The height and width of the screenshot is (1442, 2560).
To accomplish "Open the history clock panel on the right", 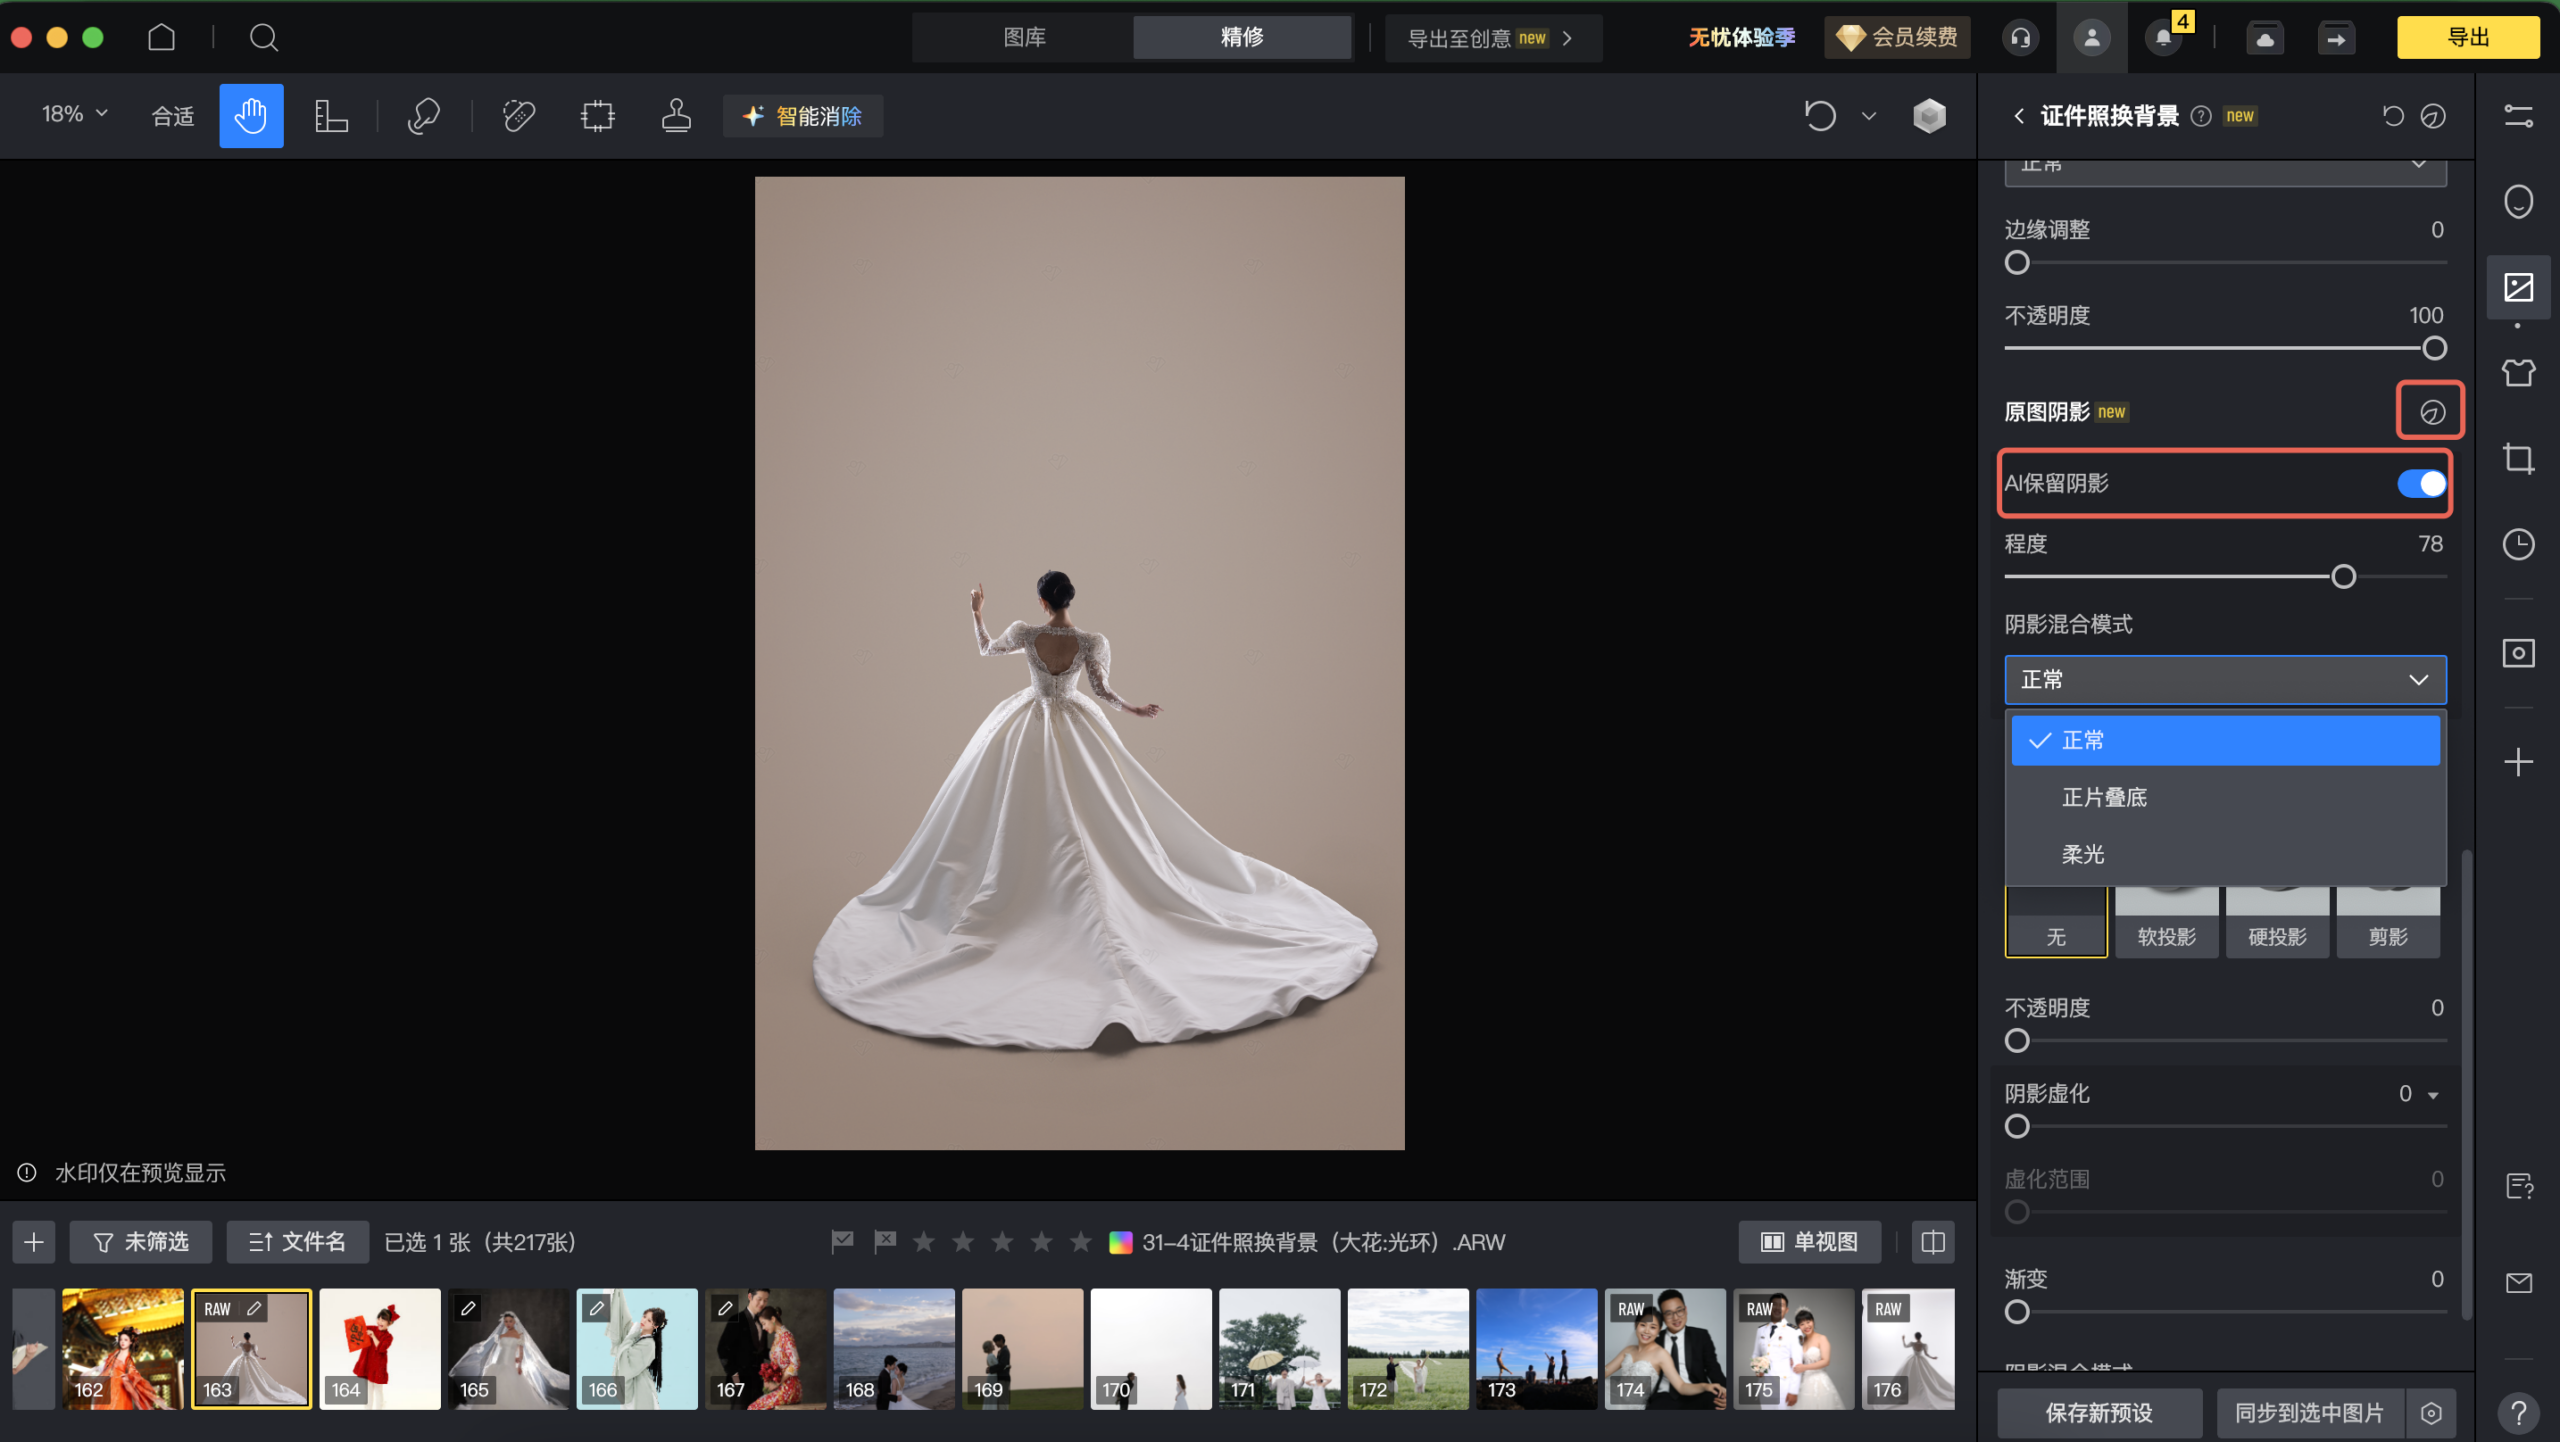I will 2518,544.
